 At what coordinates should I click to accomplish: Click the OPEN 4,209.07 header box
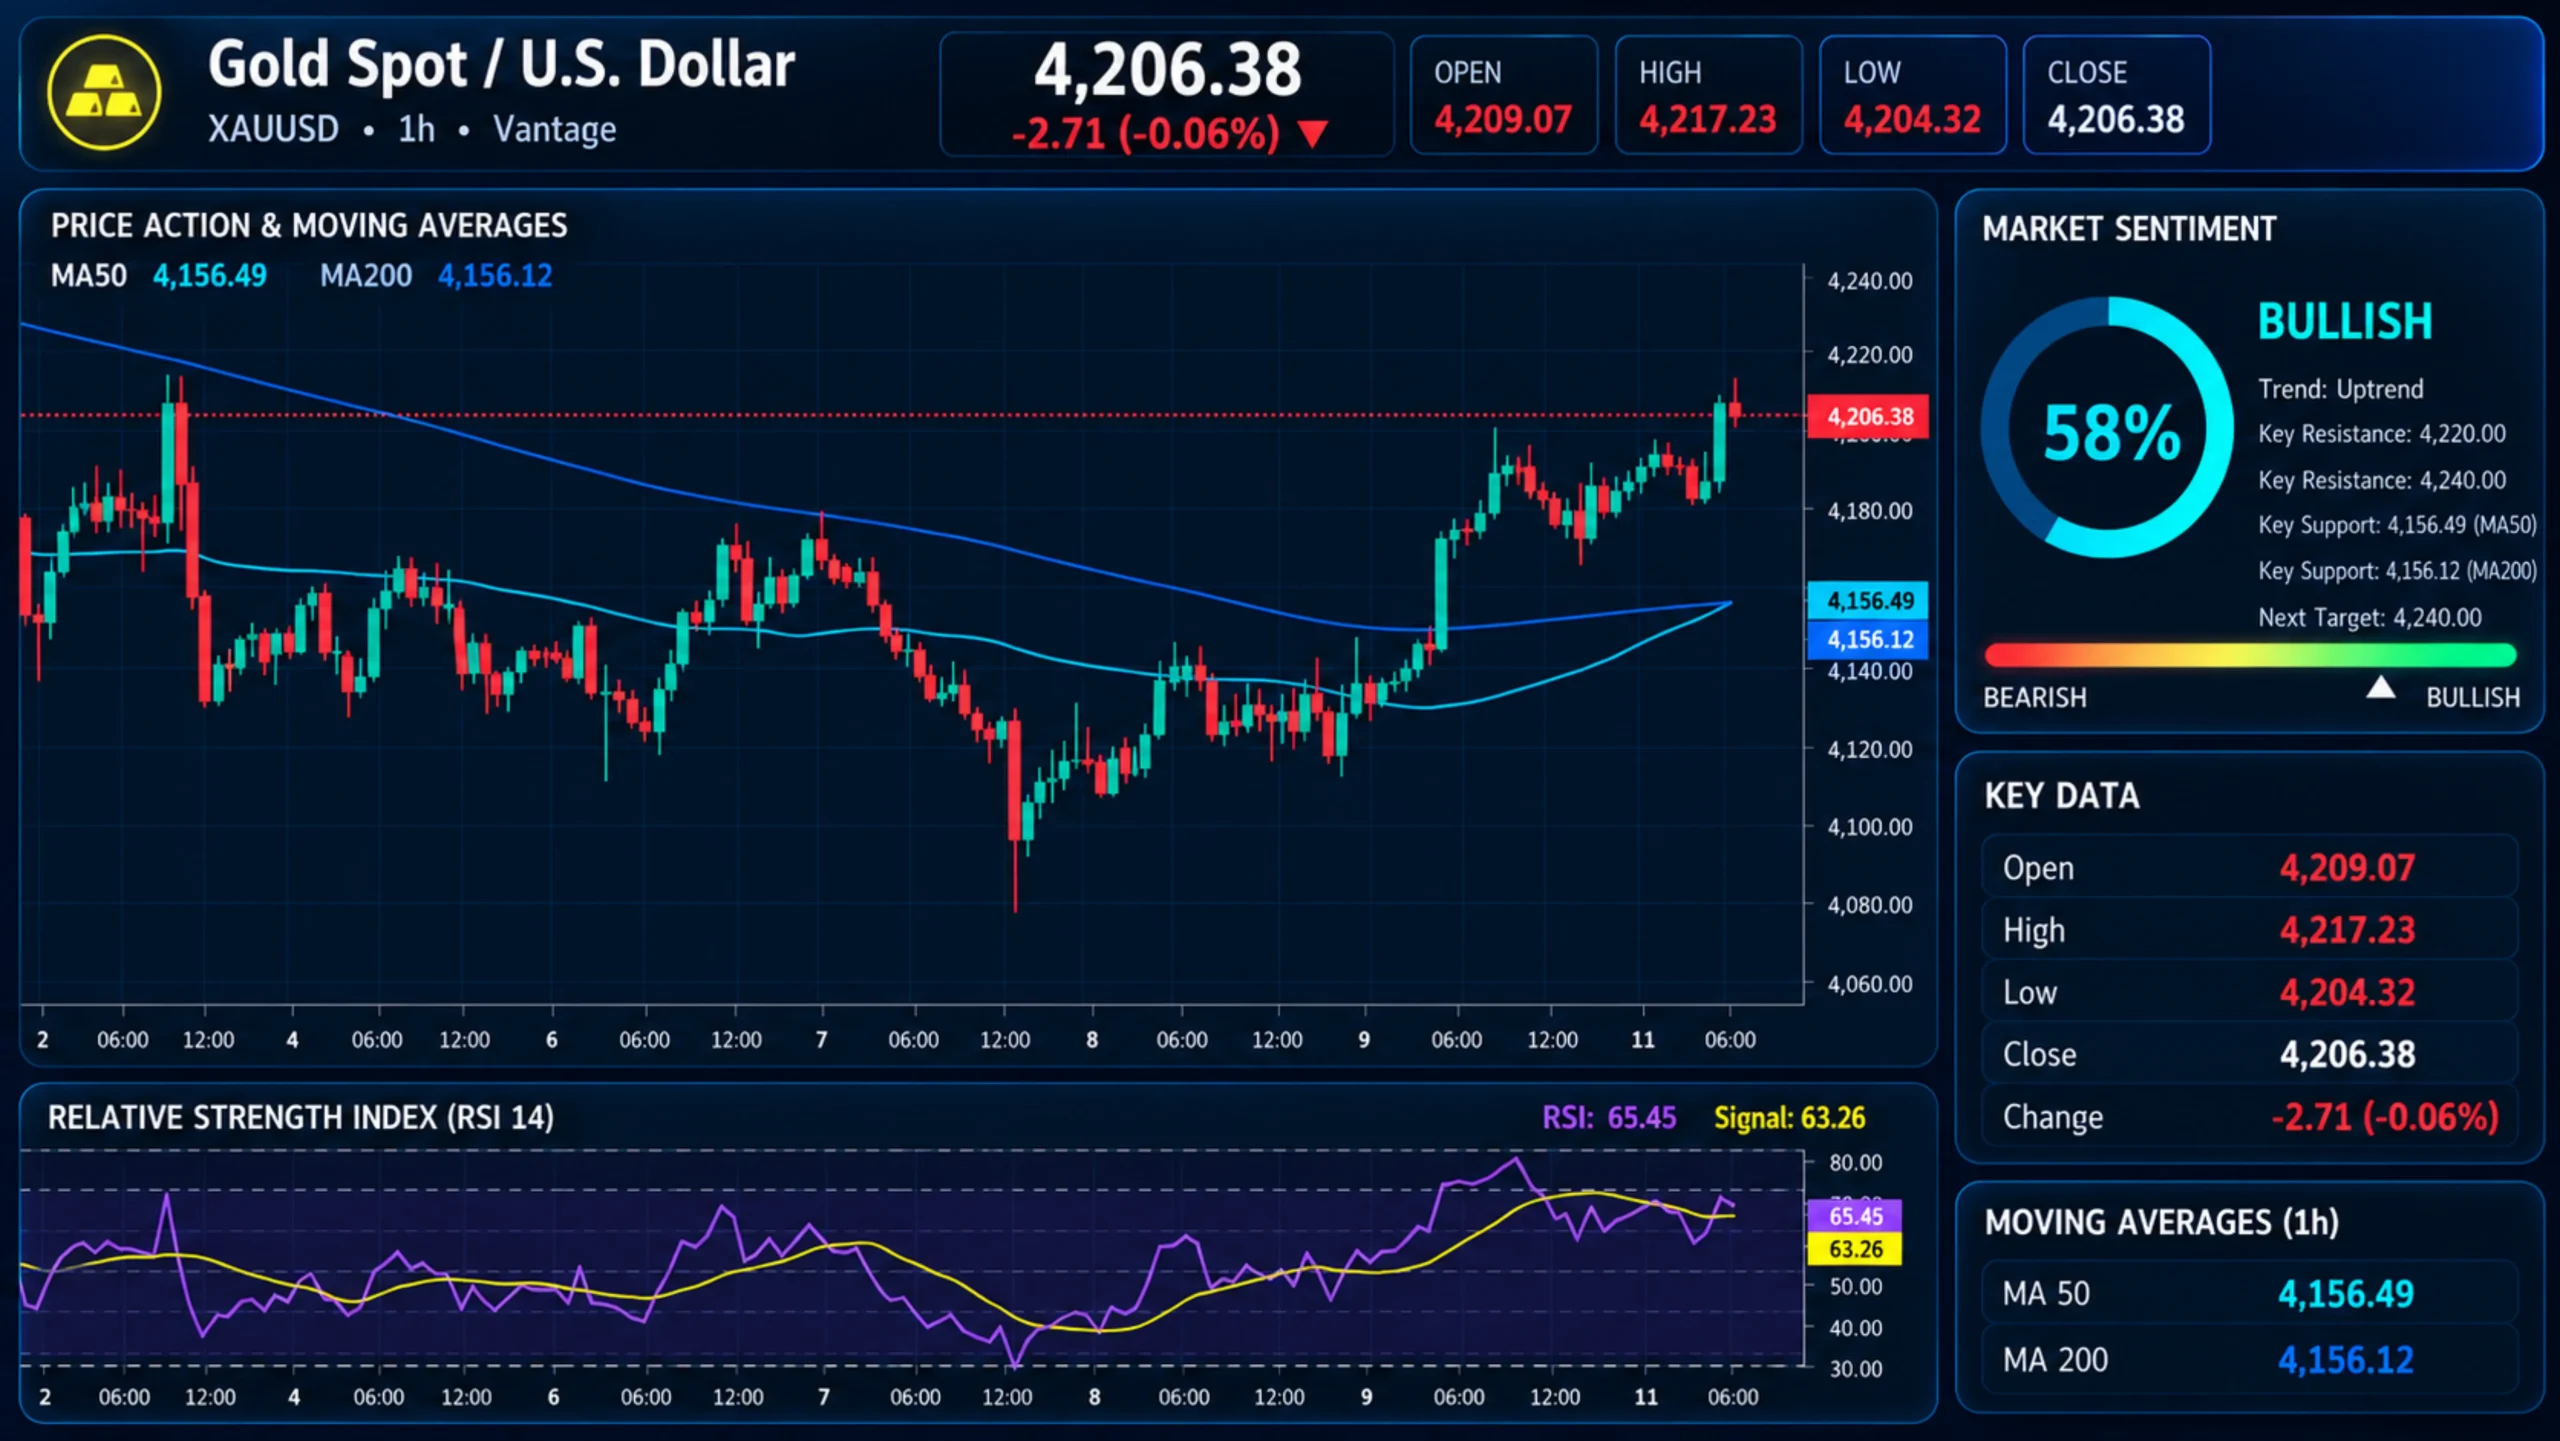click(1503, 95)
